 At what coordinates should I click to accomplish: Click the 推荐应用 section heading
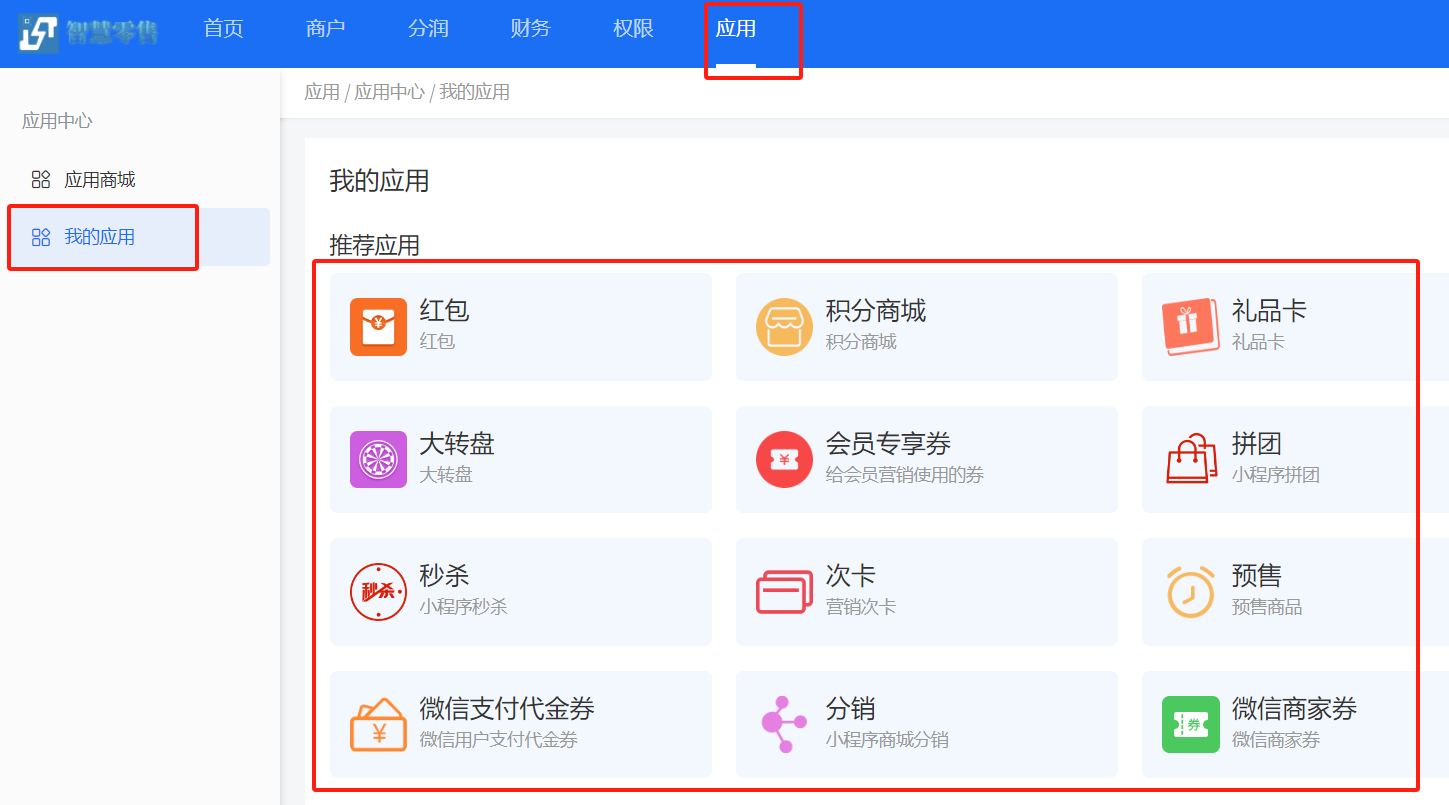click(x=375, y=245)
